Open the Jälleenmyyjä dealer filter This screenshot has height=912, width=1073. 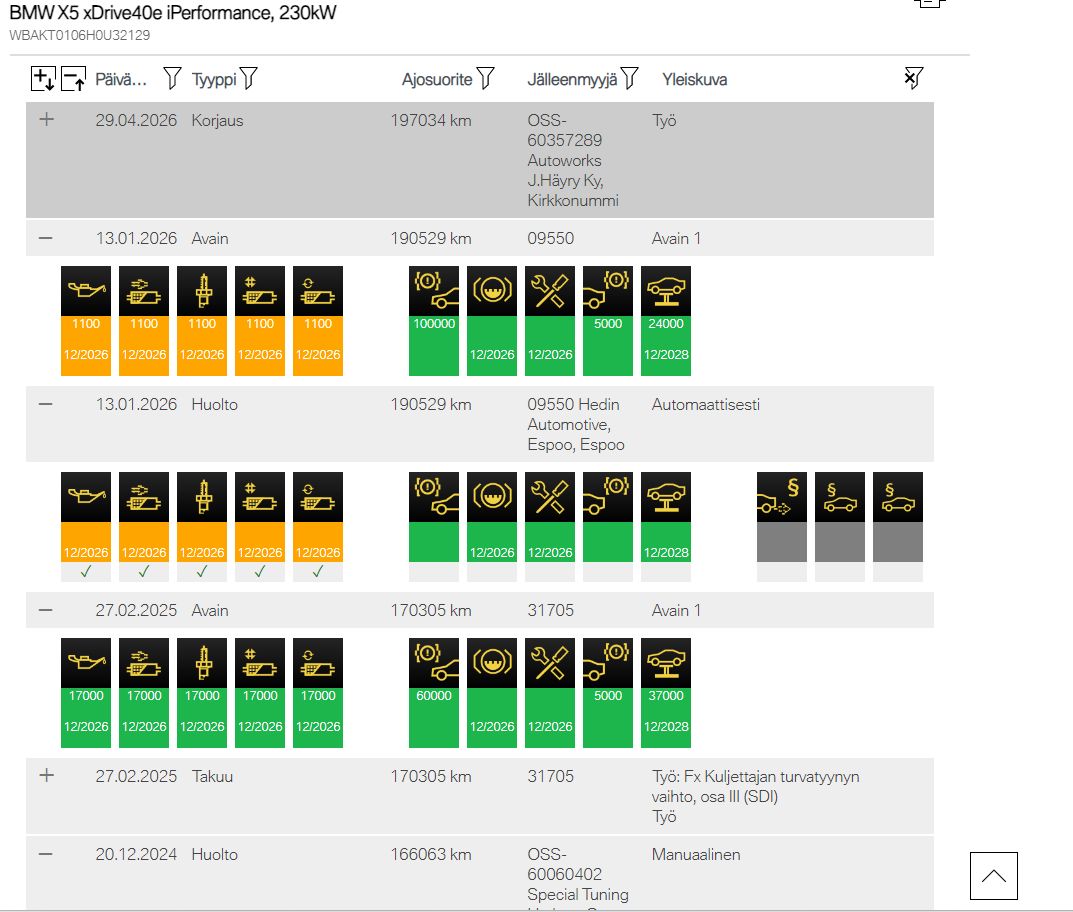point(630,79)
